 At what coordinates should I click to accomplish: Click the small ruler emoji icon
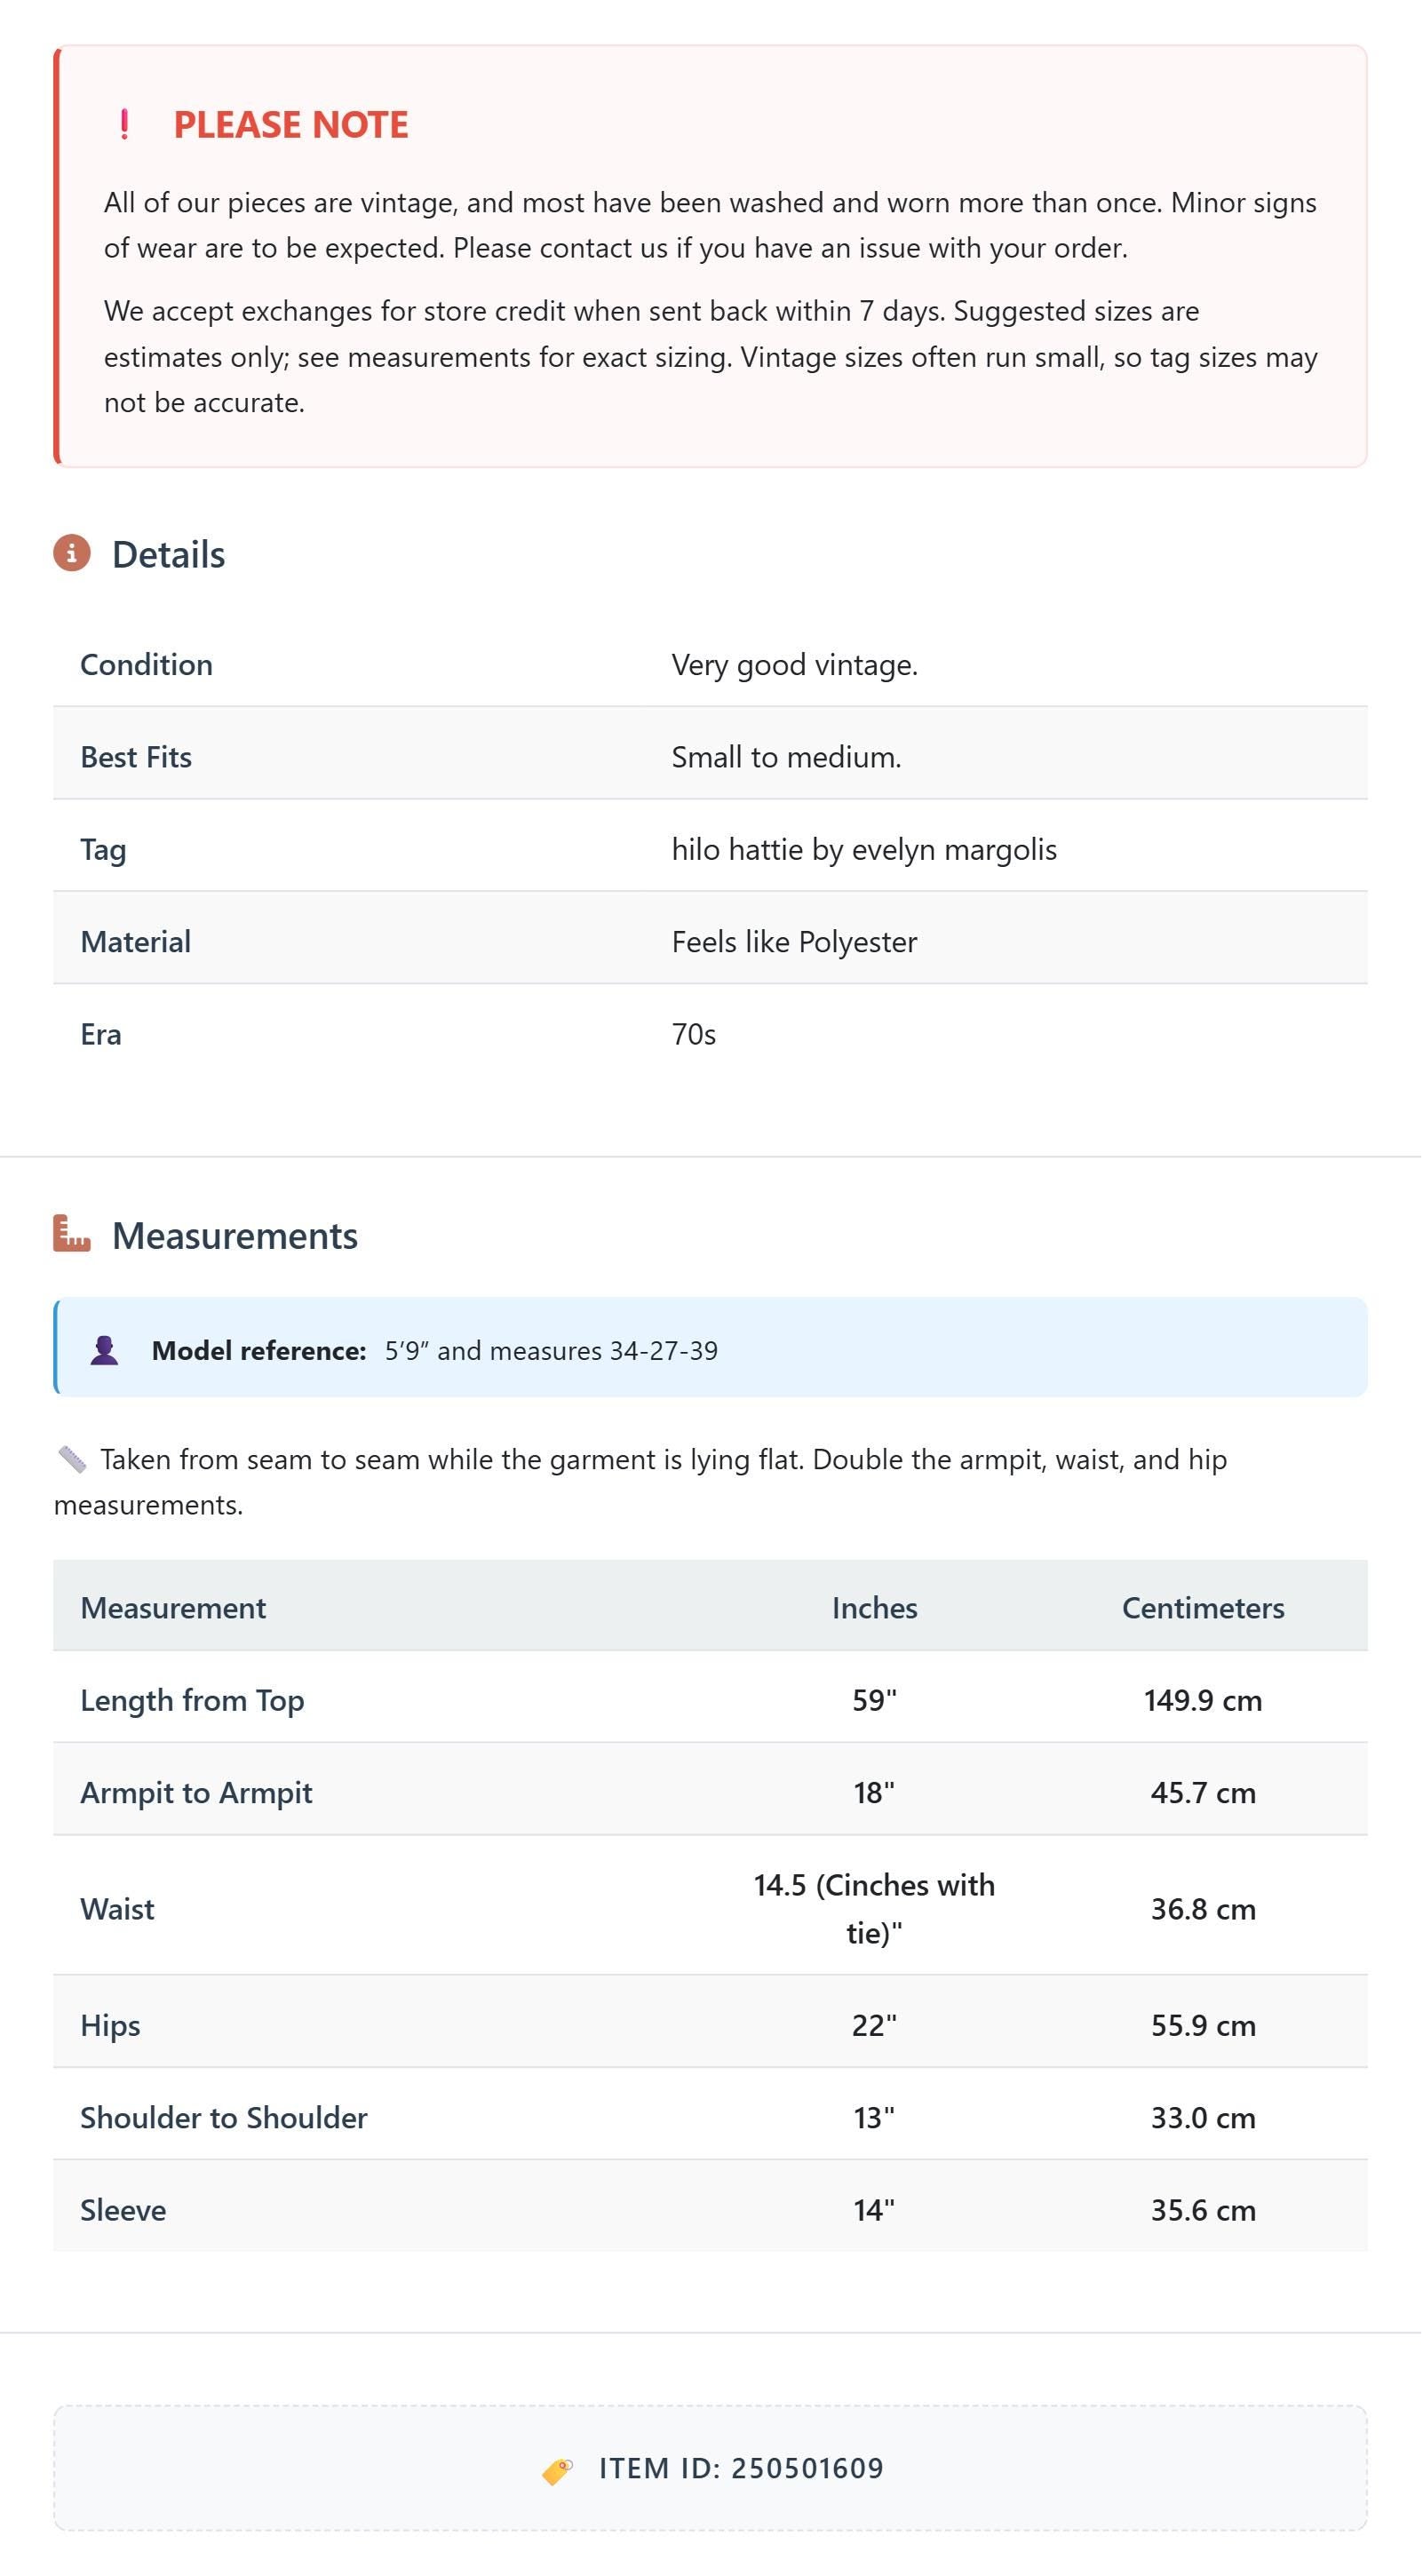[x=72, y=1460]
